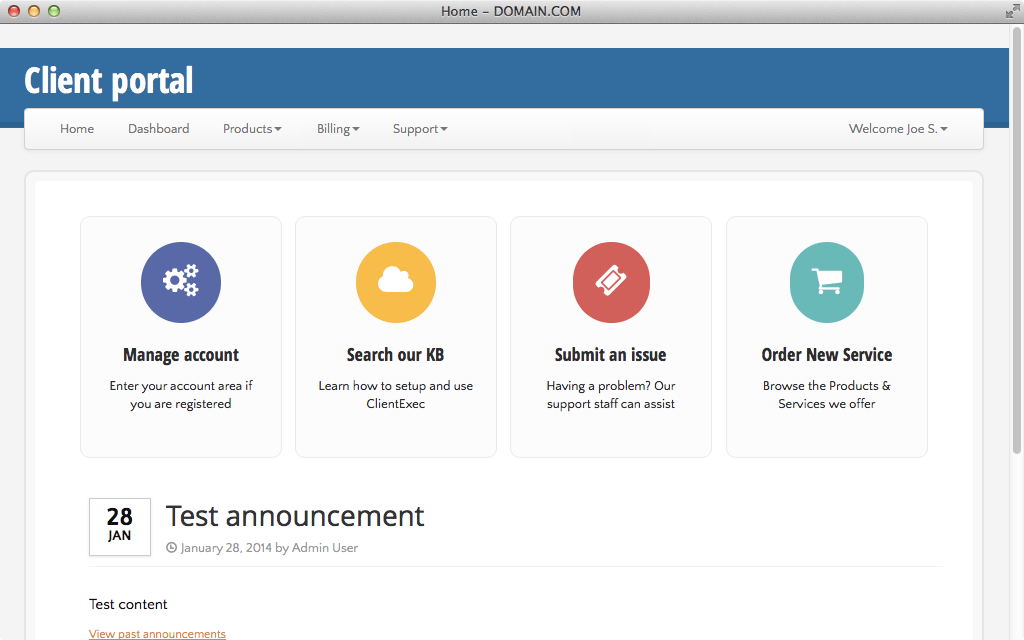This screenshot has width=1024, height=640.
Task: Click the shopping cart icon for ordering
Action: click(826, 282)
